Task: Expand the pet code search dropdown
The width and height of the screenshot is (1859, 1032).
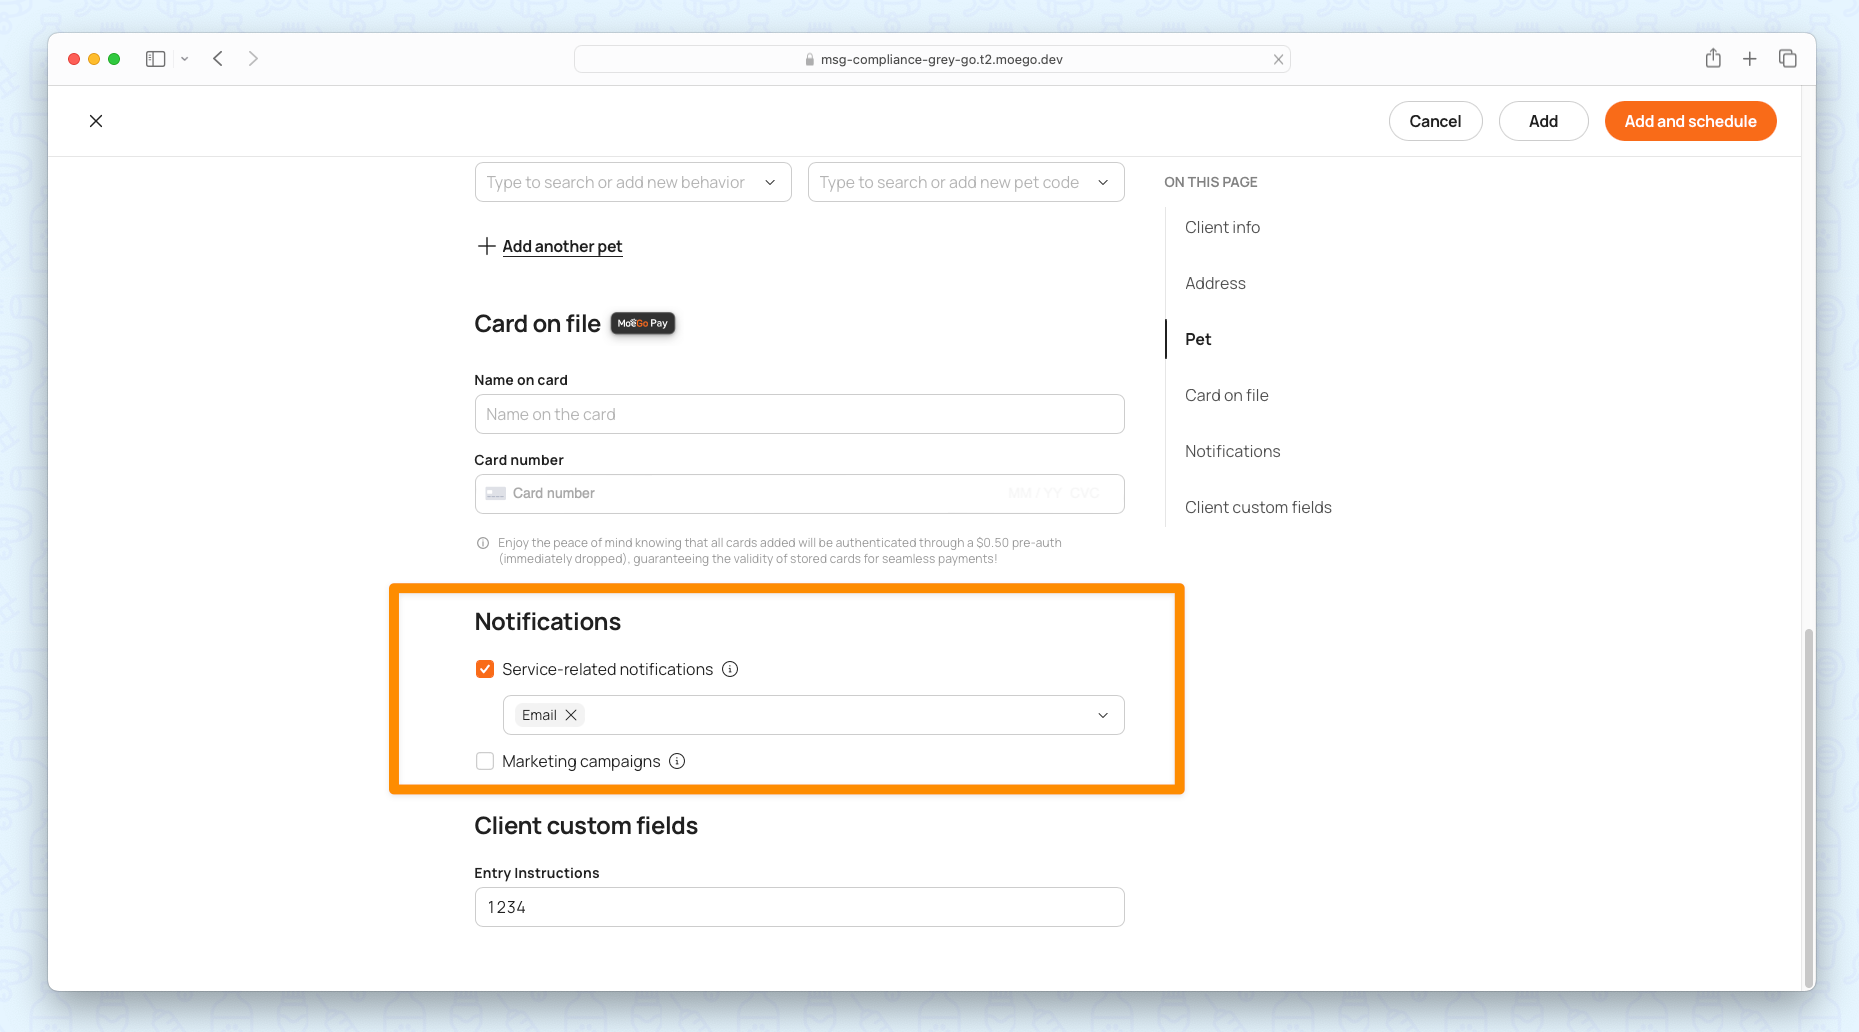Action: pos(1103,182)
